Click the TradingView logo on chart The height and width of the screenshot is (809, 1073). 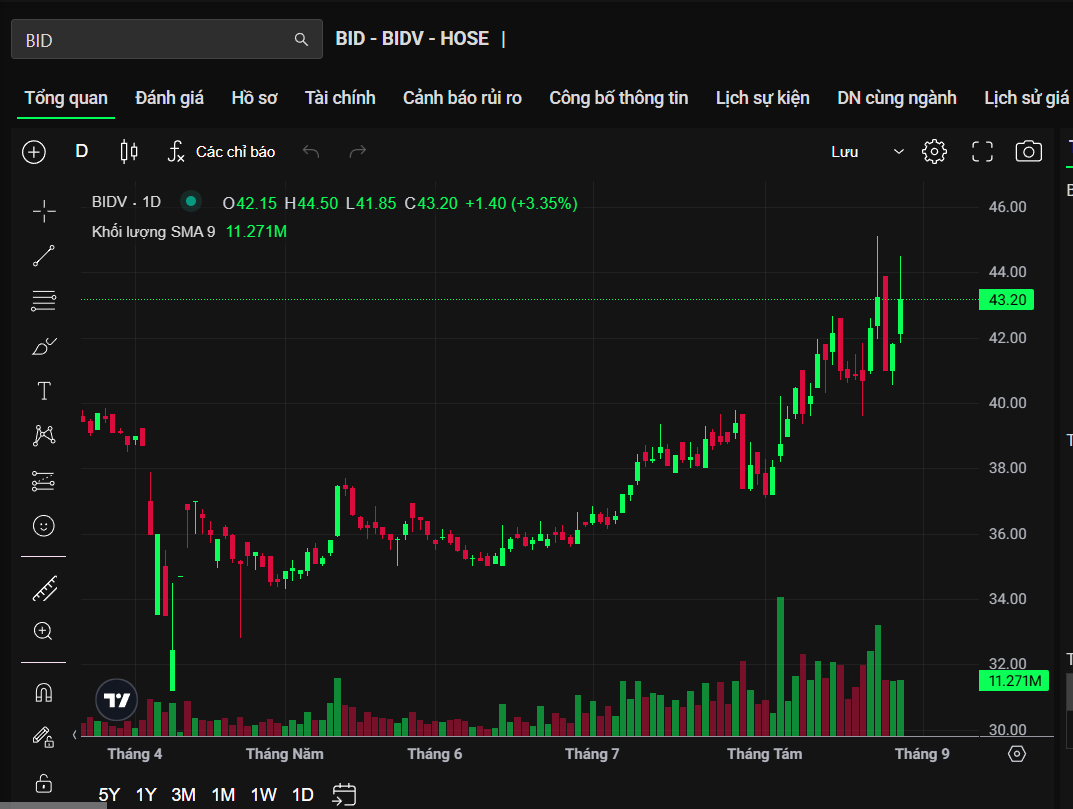[x=117, y=700]
